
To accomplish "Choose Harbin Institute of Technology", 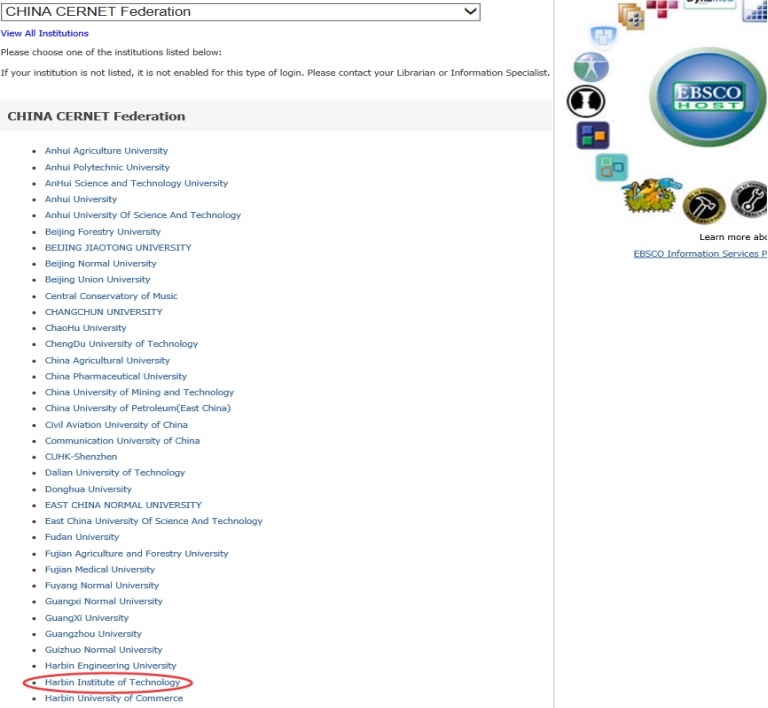I will click(x=113, y=682).
